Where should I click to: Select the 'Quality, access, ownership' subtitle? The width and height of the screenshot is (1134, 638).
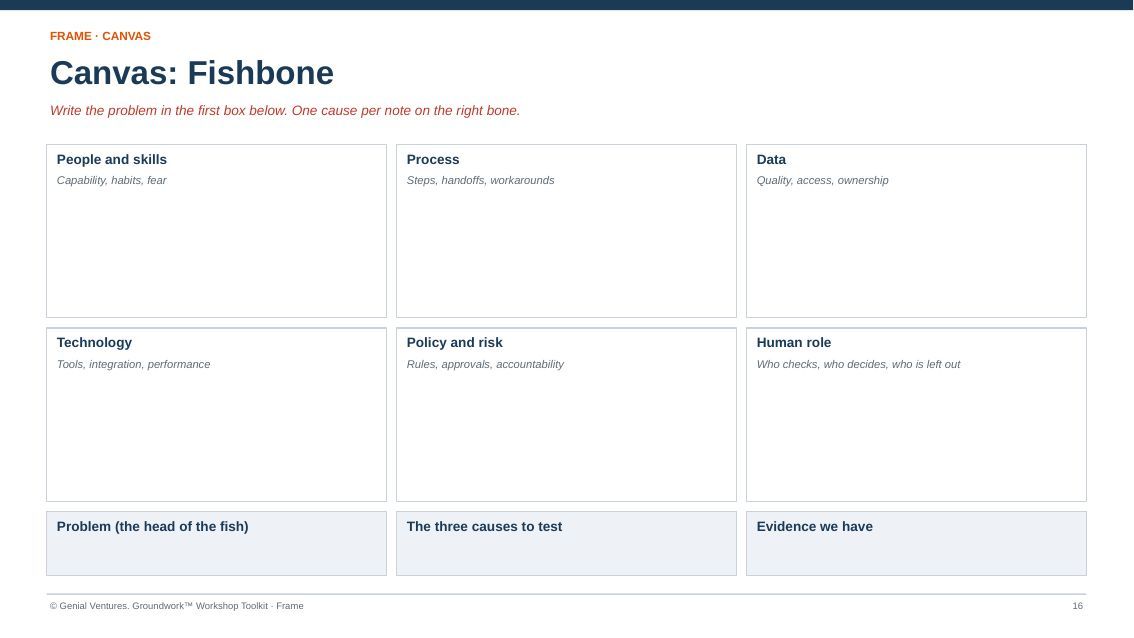822,180
